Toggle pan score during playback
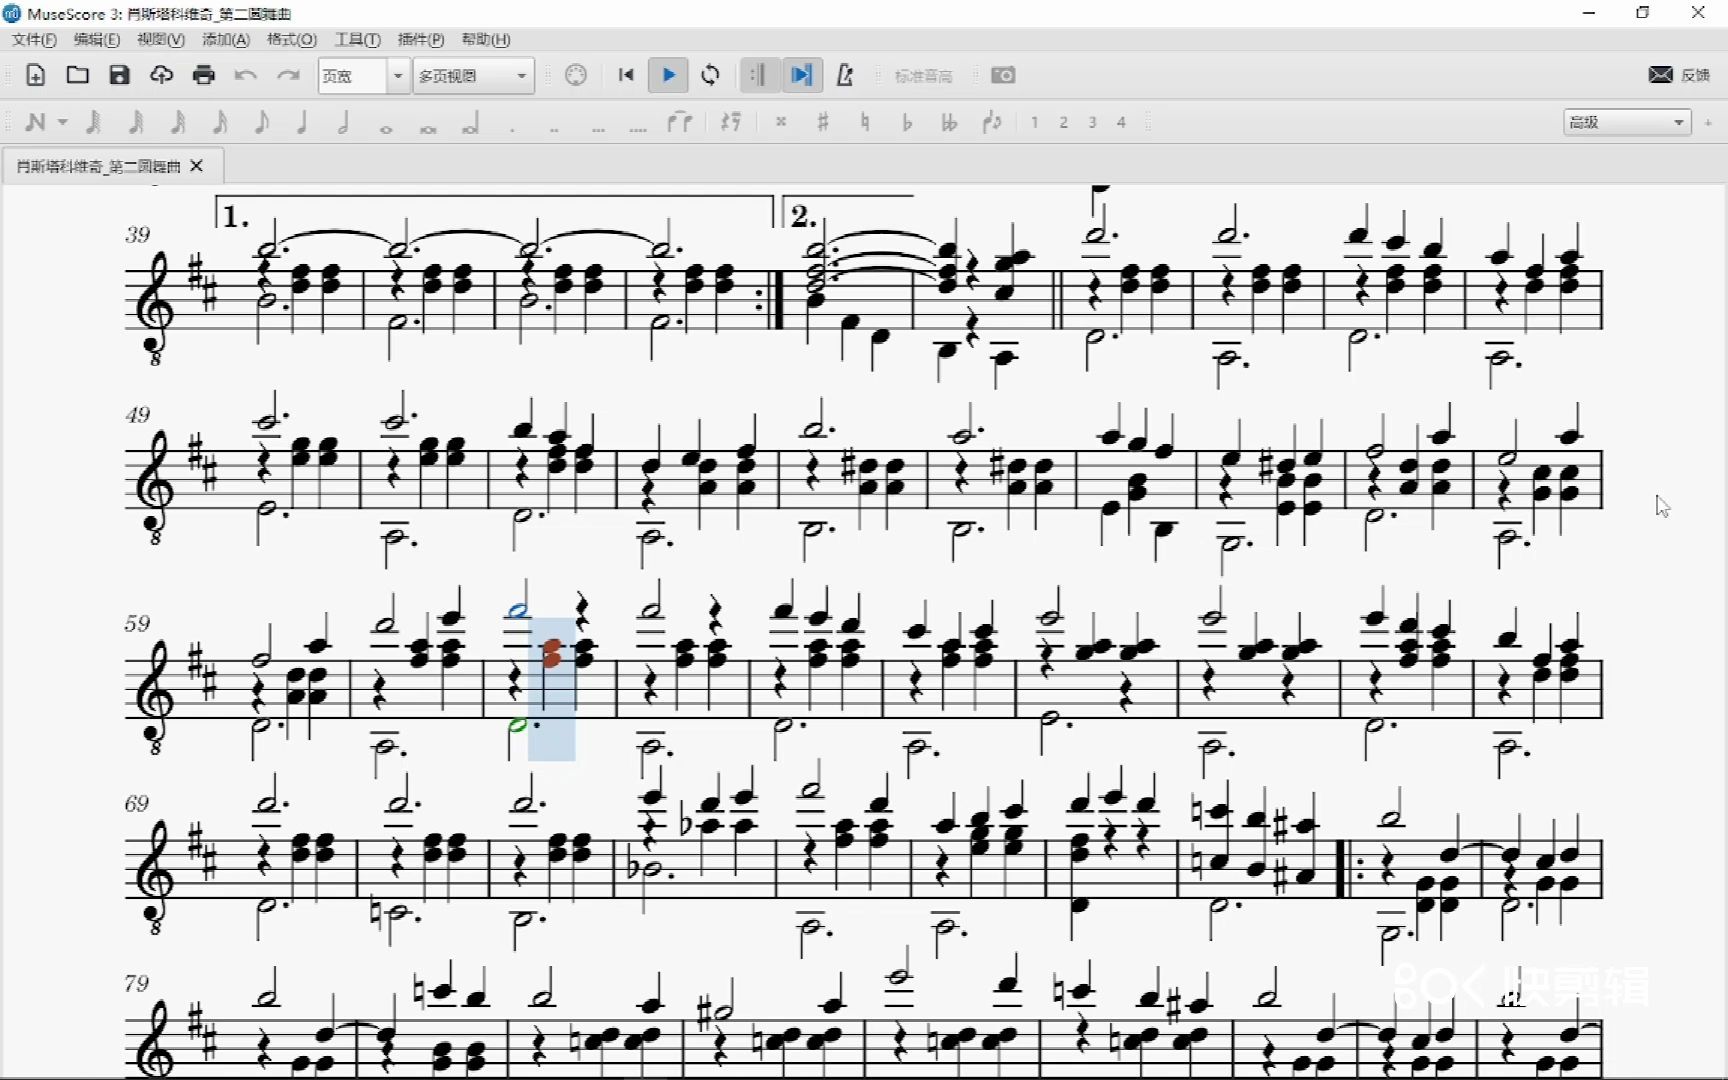 point(801,75)
